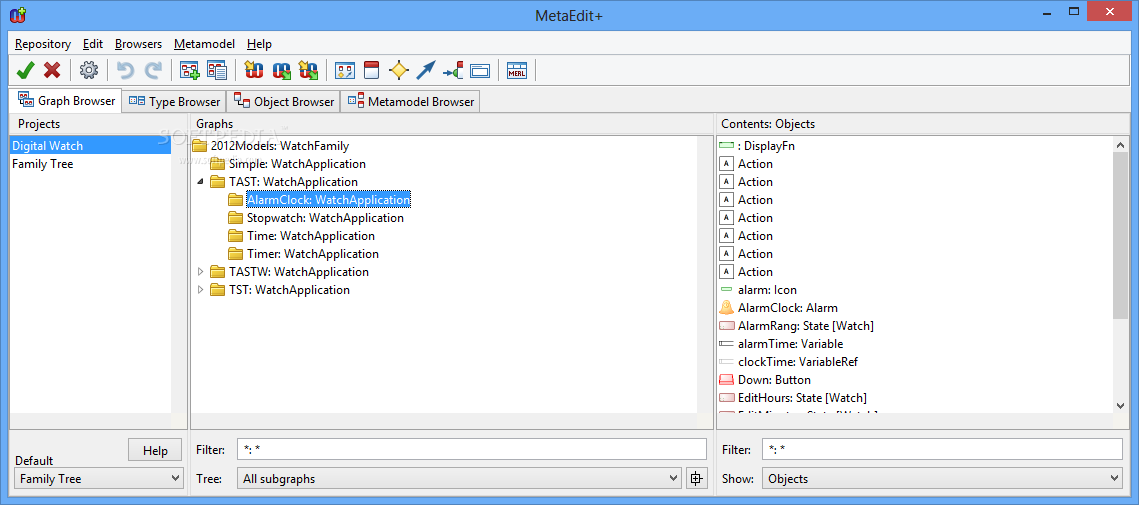This screenshot has width=1139, height=505.
Task: Open the Help menu
Action: [x=259, y=44]
